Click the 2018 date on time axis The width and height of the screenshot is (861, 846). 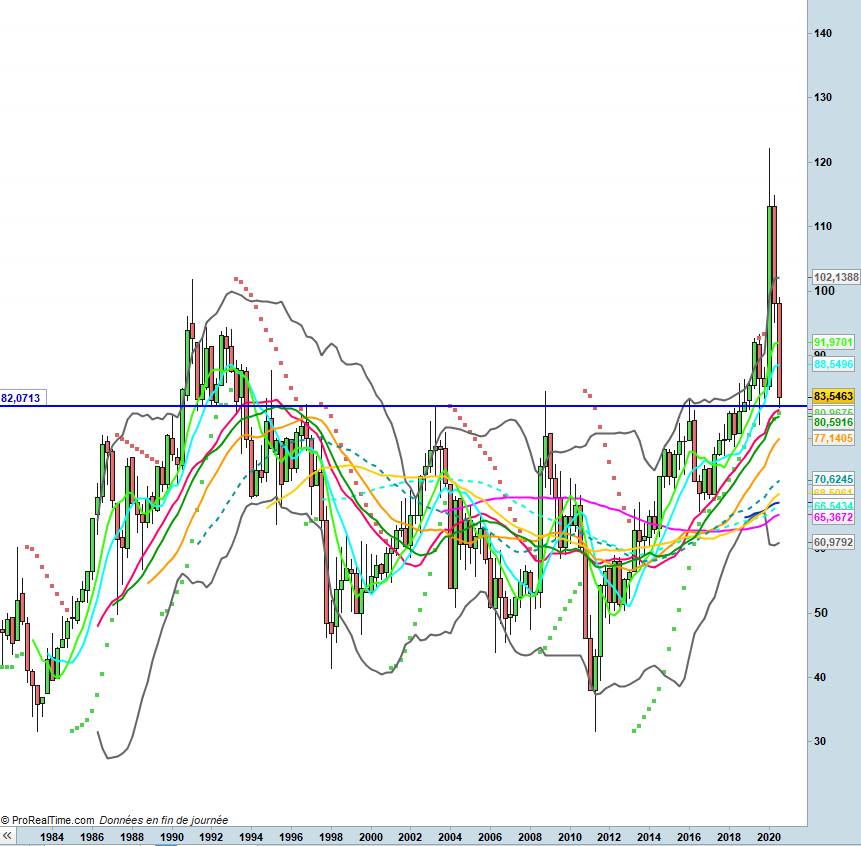click(x=729, y=837)
